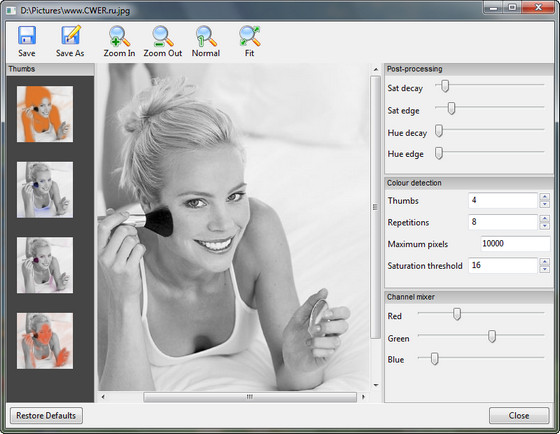Click the Green channel slider handle
Image resolution: width=560 pixels, height=434 pixels.
[x=492, y=336]
